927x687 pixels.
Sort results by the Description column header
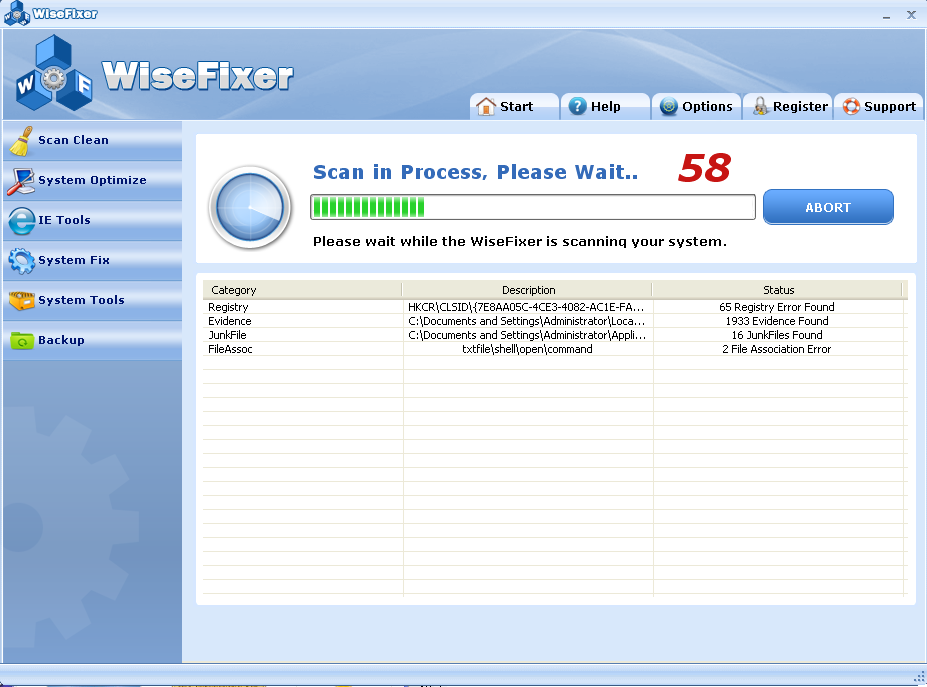pos(528,290)
